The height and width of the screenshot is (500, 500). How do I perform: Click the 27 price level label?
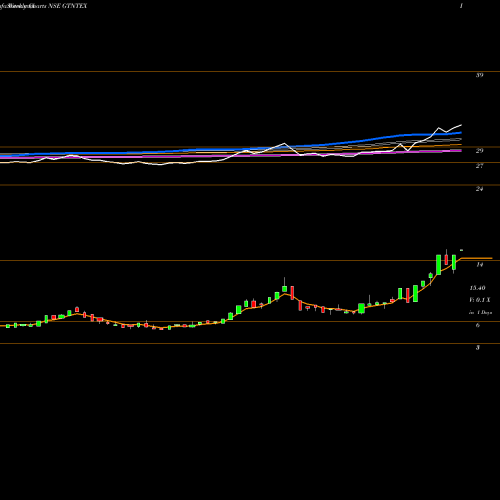(x=479, y=166)
